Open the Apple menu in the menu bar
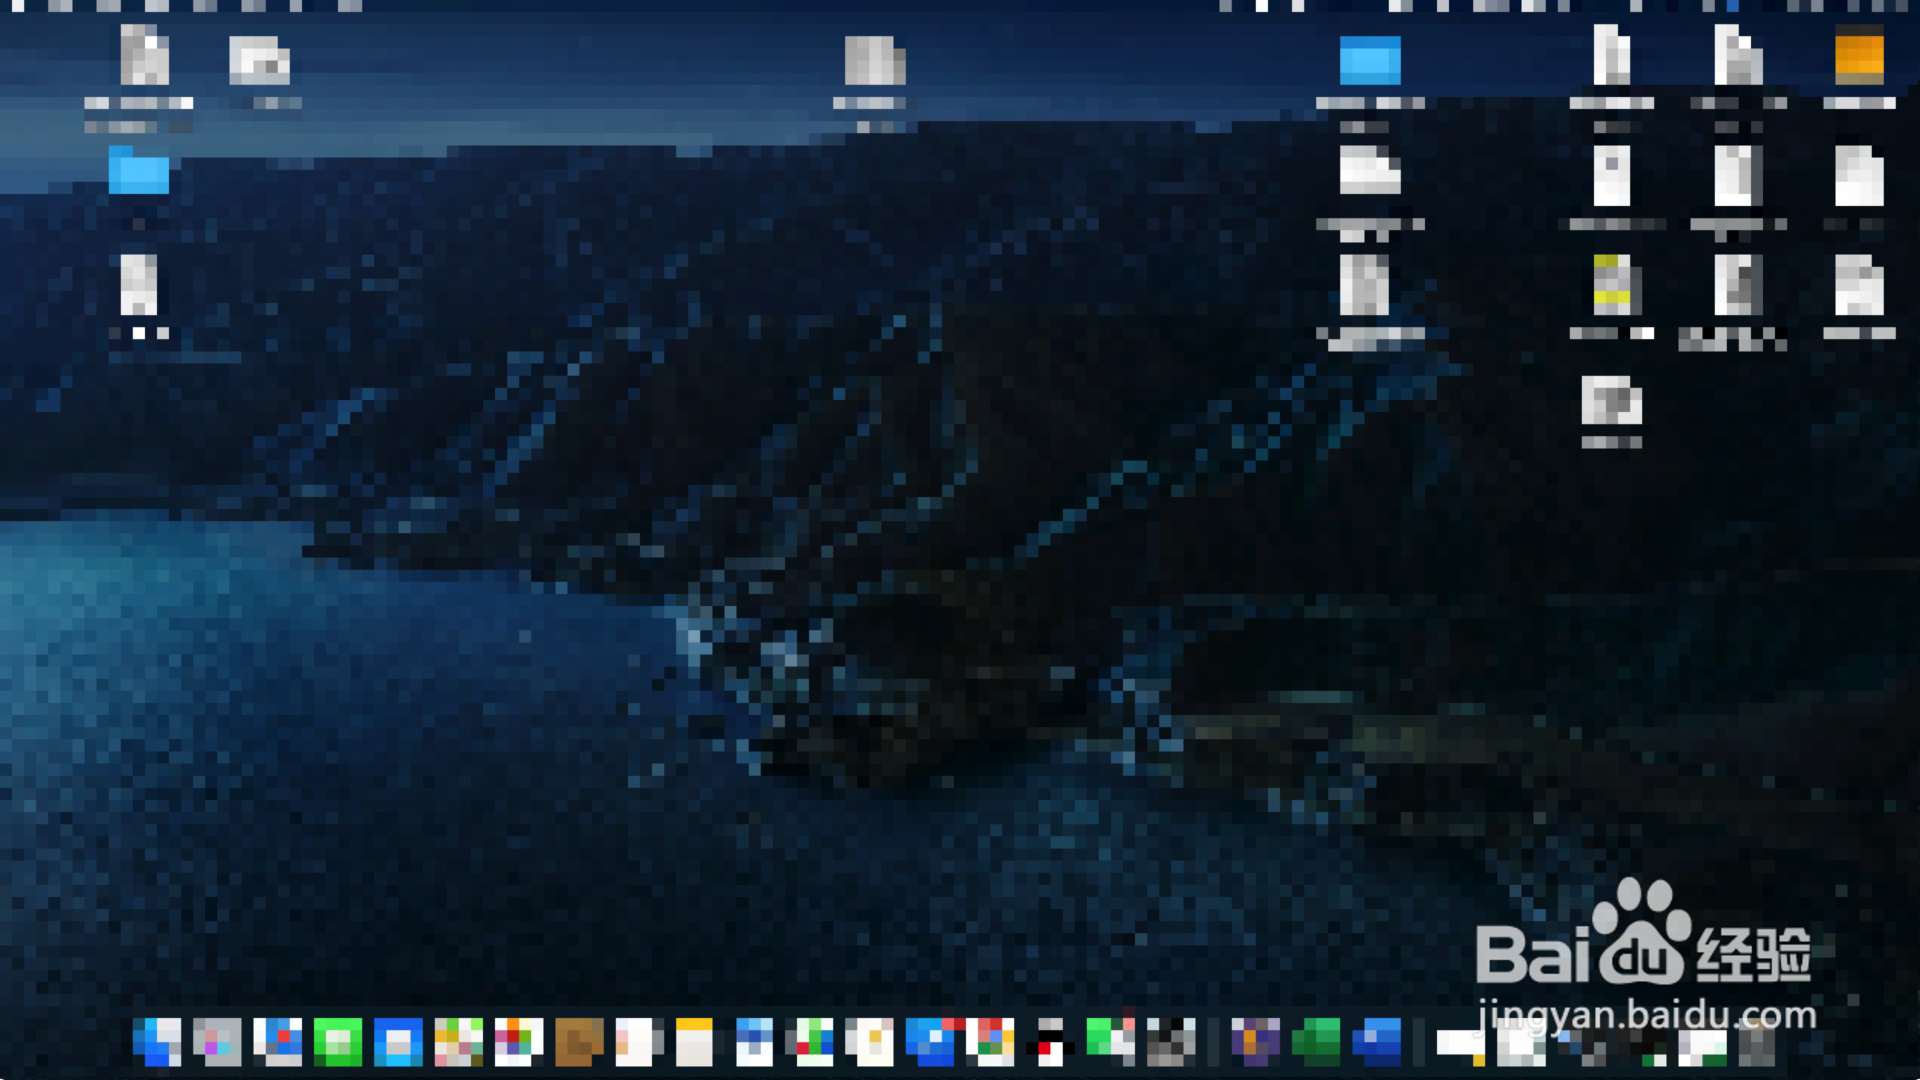Screen dimensions: 1920x1080 (18, 6)
